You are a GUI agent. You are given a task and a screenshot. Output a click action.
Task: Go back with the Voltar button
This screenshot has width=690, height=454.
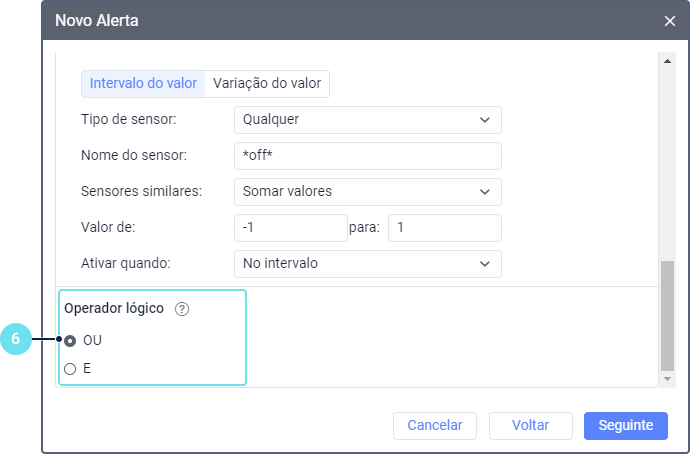pyautogui.click(x=530, y=426)
